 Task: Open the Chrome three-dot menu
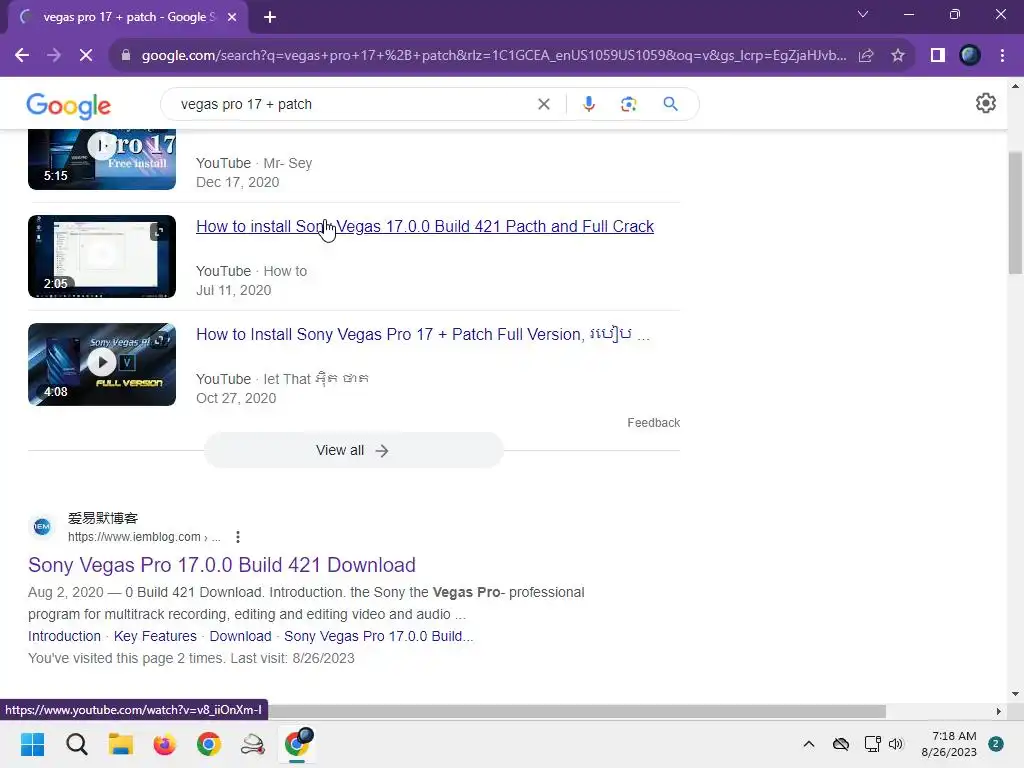tap(1002, 56)
